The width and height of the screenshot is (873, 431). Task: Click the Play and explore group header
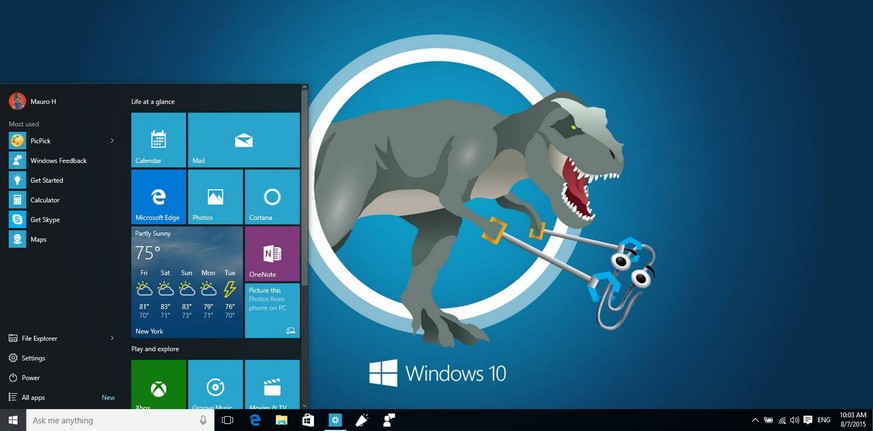coord(155,349)
